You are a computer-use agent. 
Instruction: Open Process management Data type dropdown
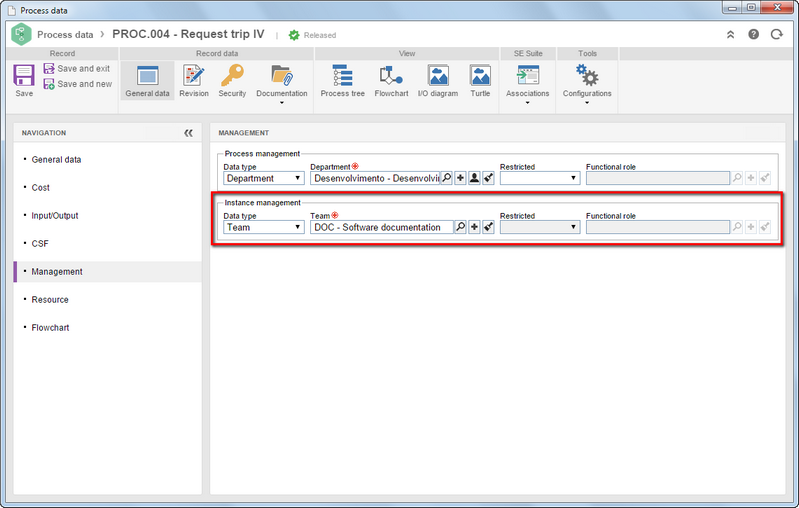[263, 178]
